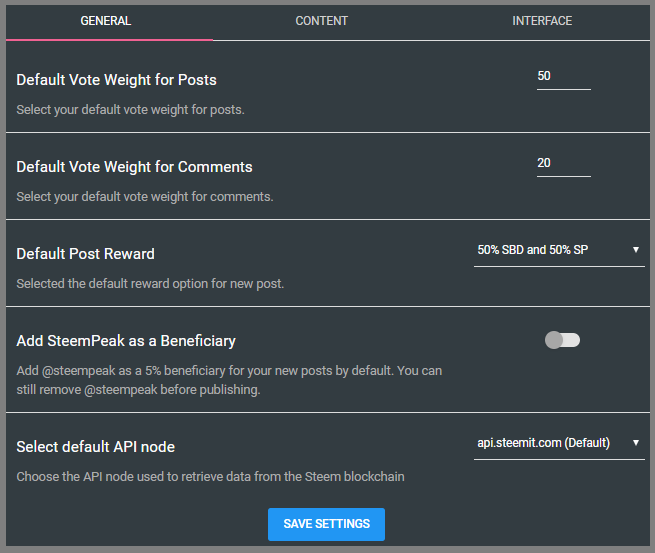Click the 5% beneficiary description text
This screenshot has height=553, width=655.
coord(229,379)
